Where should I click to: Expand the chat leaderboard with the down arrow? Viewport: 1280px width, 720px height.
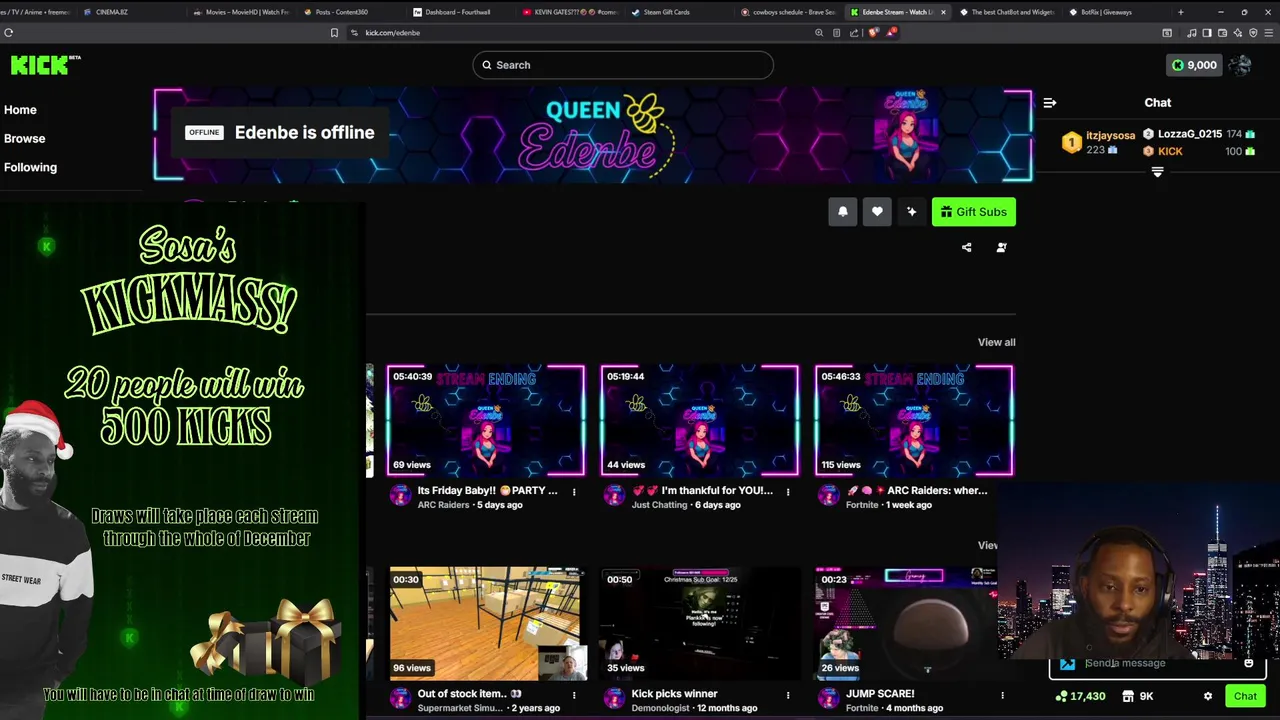click(1157, 172)
